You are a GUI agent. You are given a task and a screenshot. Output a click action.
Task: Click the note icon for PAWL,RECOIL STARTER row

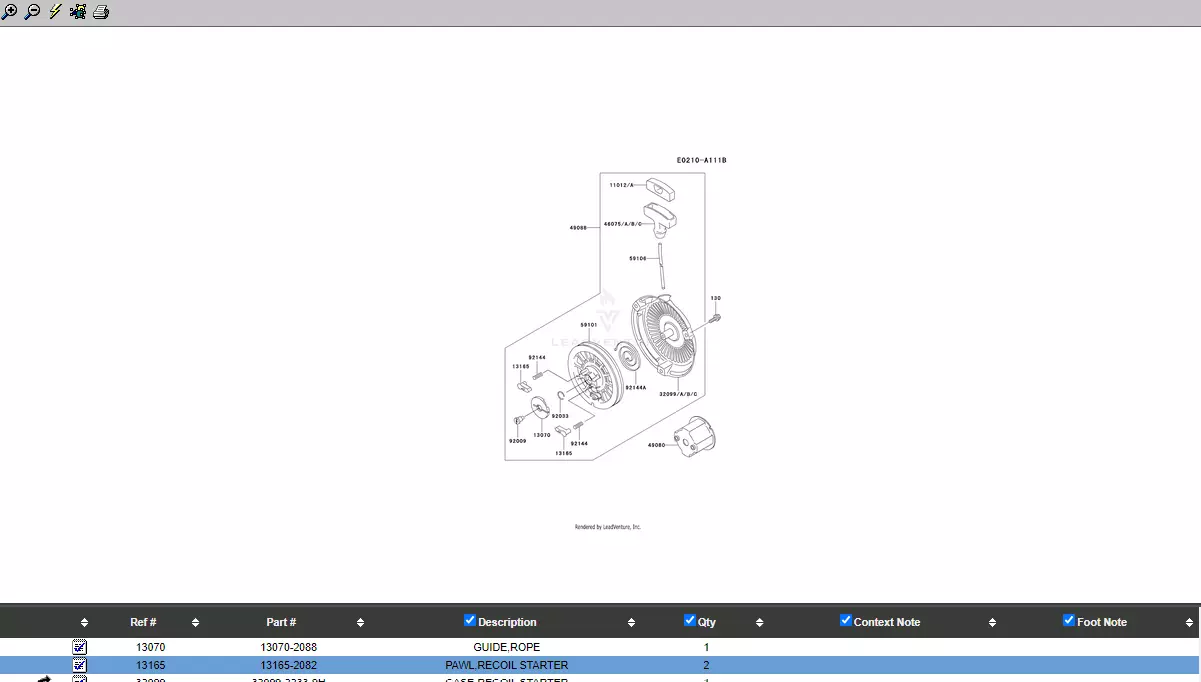click(80, 665)
